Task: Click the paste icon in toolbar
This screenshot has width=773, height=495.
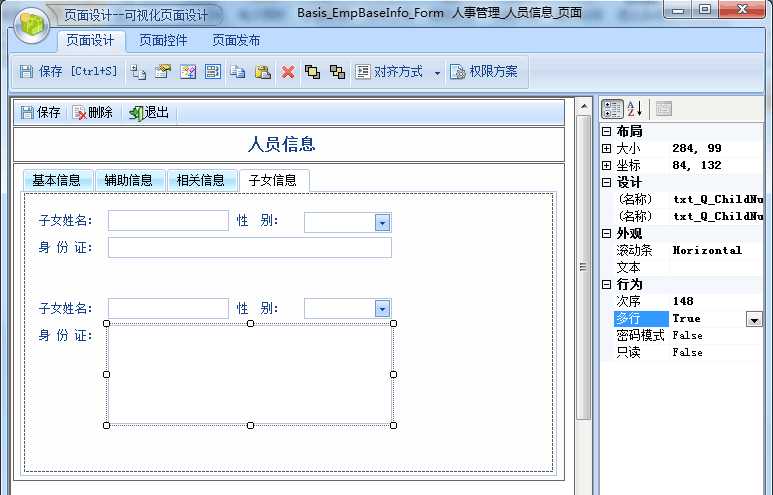Action: point(263,72)
